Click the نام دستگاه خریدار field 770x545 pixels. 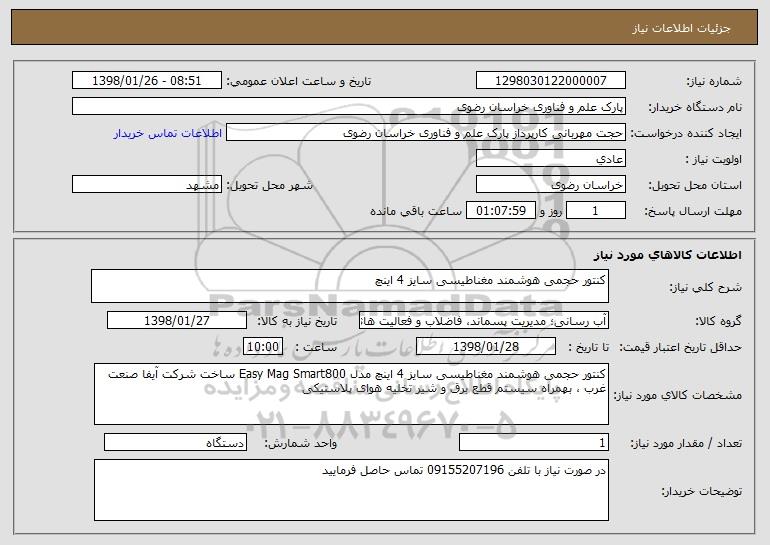click(x=349, y=107)
